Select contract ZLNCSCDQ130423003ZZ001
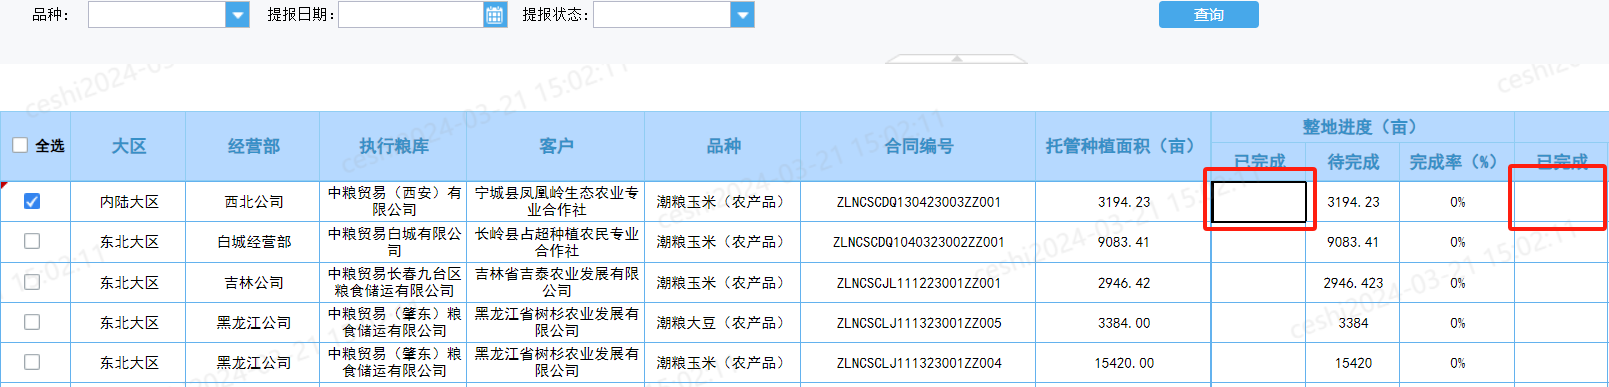The width and height of the screenshot is (1609, 387). (918, 202)
